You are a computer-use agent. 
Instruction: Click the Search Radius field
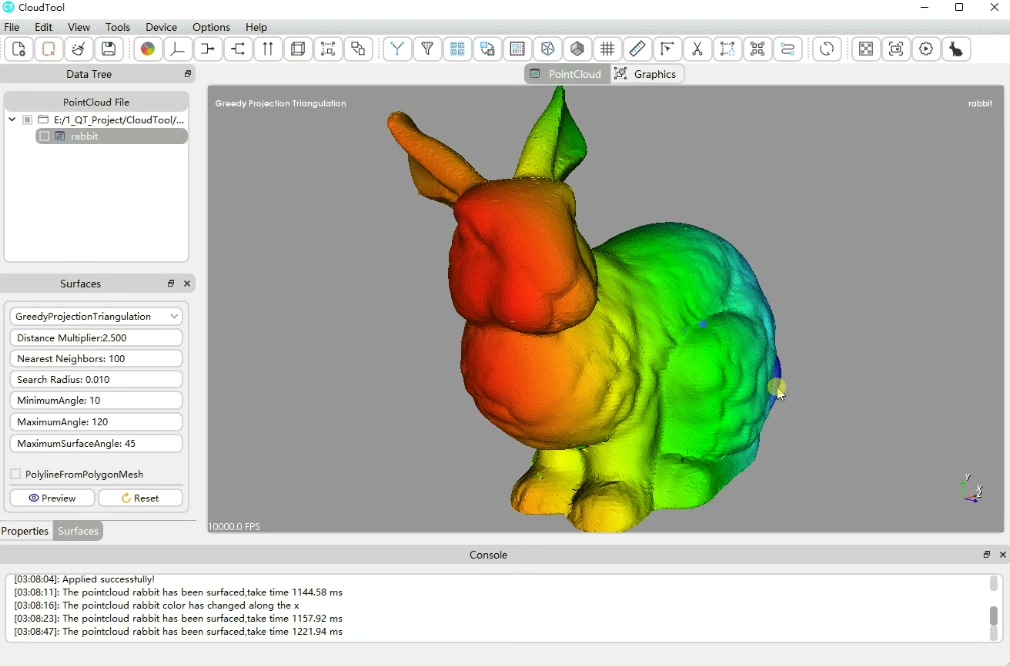coord(96,379)
